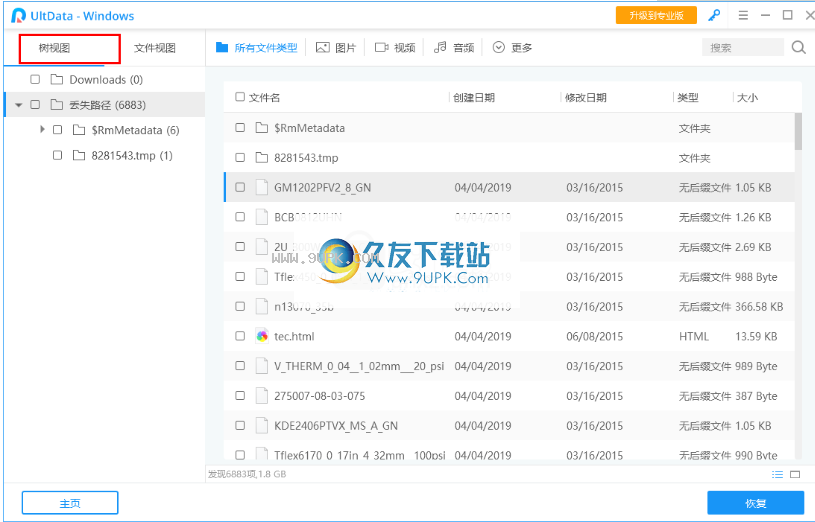Switch to 树视图 tree view tab
The image size is (815, 522).
coord(54,48)
